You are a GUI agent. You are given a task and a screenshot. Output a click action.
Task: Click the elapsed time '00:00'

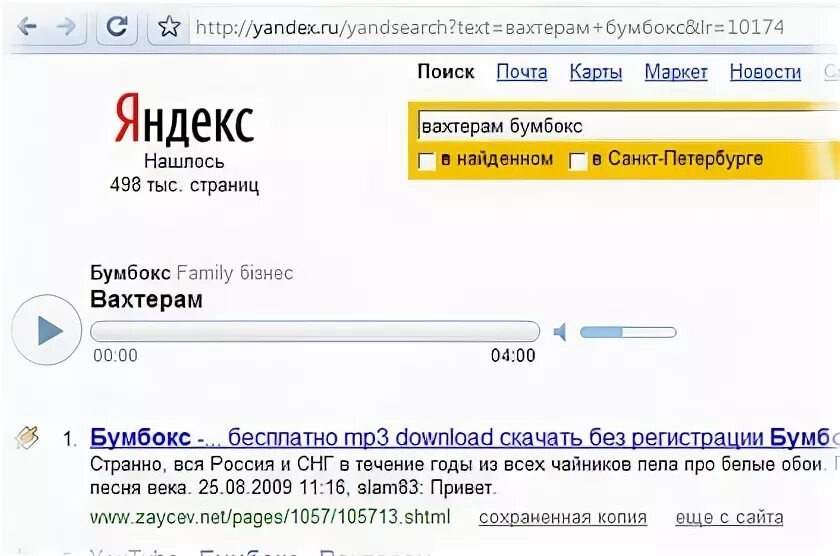click(115, 355)
